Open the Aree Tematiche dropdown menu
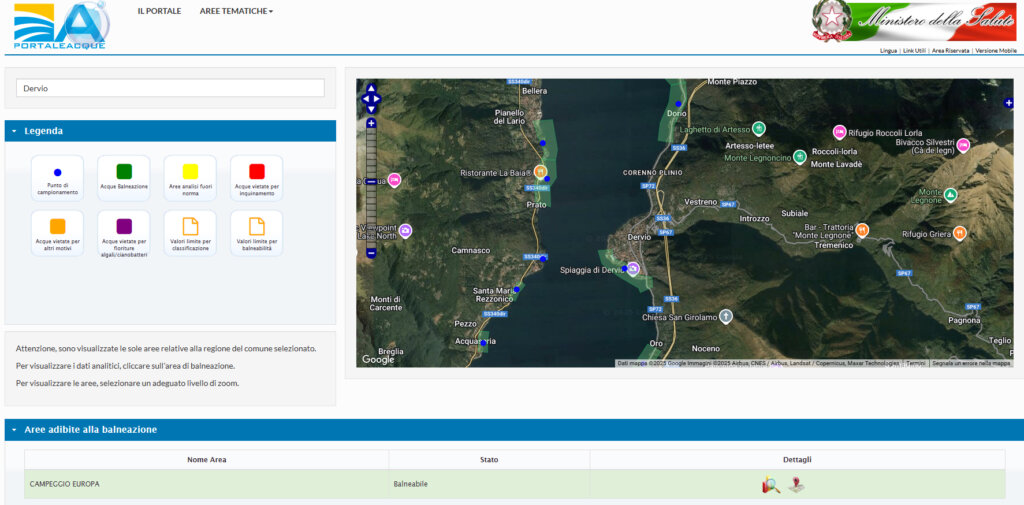This screenshot has height=505, width=1024. click(x=236, y=11)
